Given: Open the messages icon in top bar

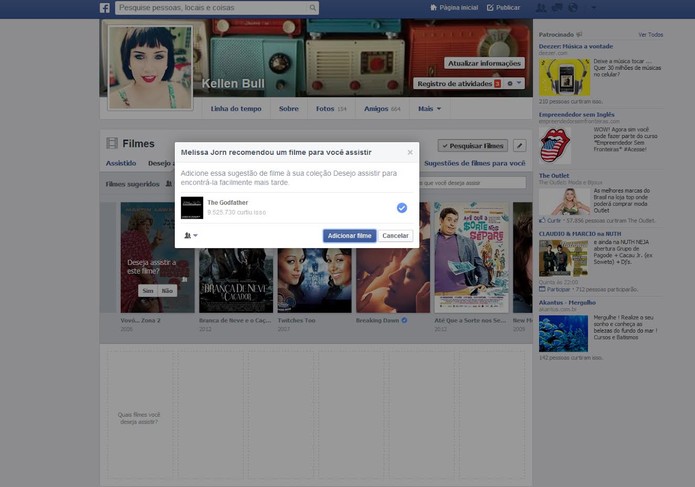Looking at the screenshot, I should 557,8.
